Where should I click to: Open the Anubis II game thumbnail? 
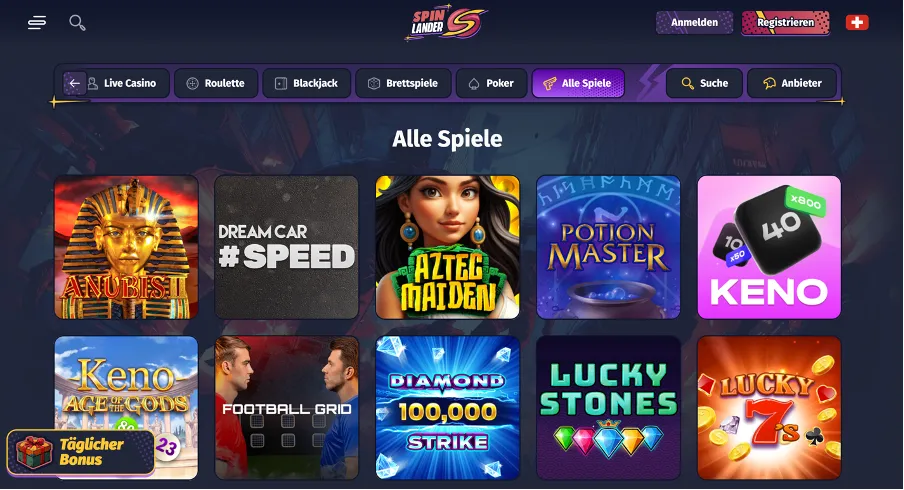[126, 247]
